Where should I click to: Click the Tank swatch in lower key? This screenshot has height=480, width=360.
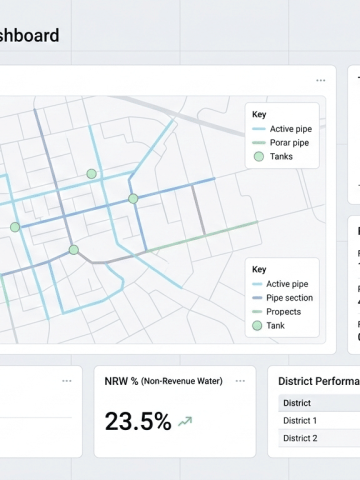[x=257, y=326]
